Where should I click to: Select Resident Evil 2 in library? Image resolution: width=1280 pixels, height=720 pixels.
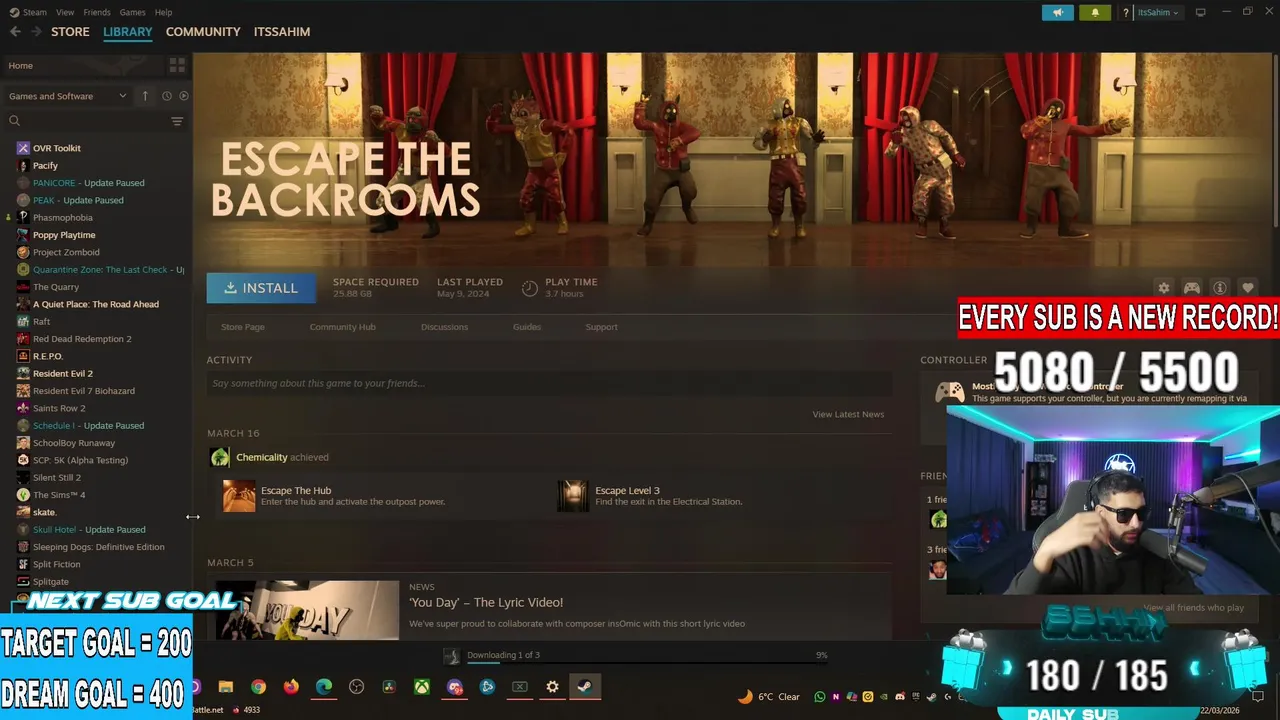coord(62,374)
